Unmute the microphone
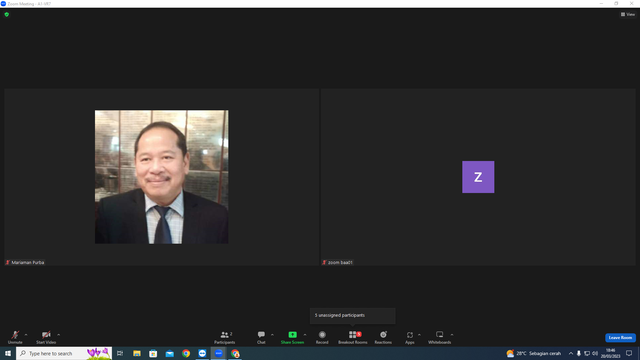 click(x=15, y=337)
